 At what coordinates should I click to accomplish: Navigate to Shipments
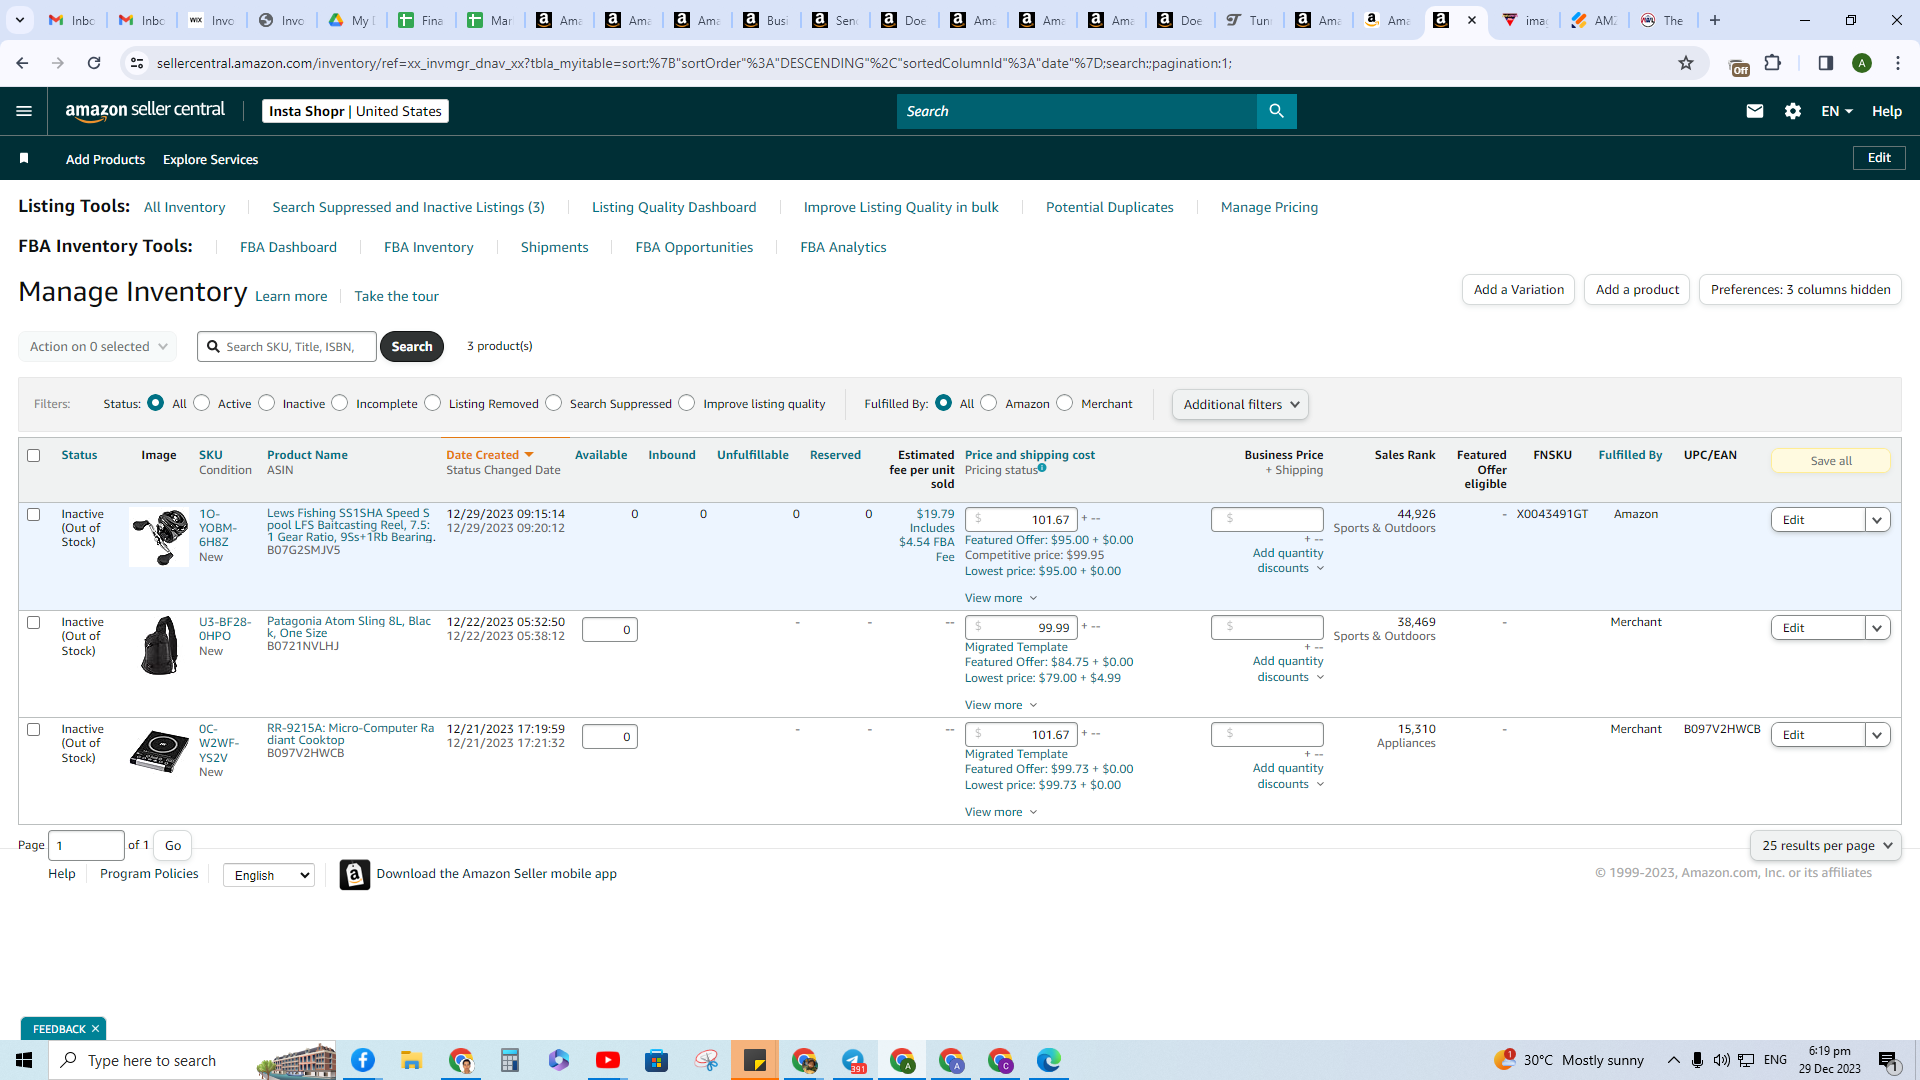pos(554,247)
